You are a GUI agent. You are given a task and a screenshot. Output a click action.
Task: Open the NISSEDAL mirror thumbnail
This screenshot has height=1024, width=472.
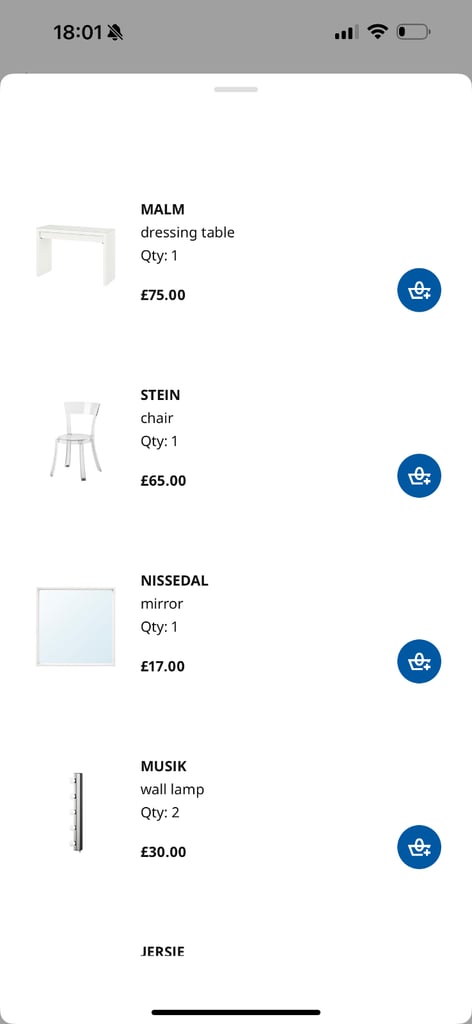(x=76, y=626)
